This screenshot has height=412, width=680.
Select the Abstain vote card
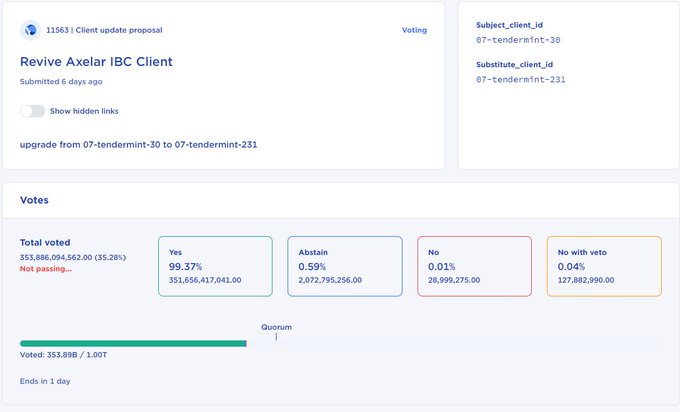tap(345, 266)
